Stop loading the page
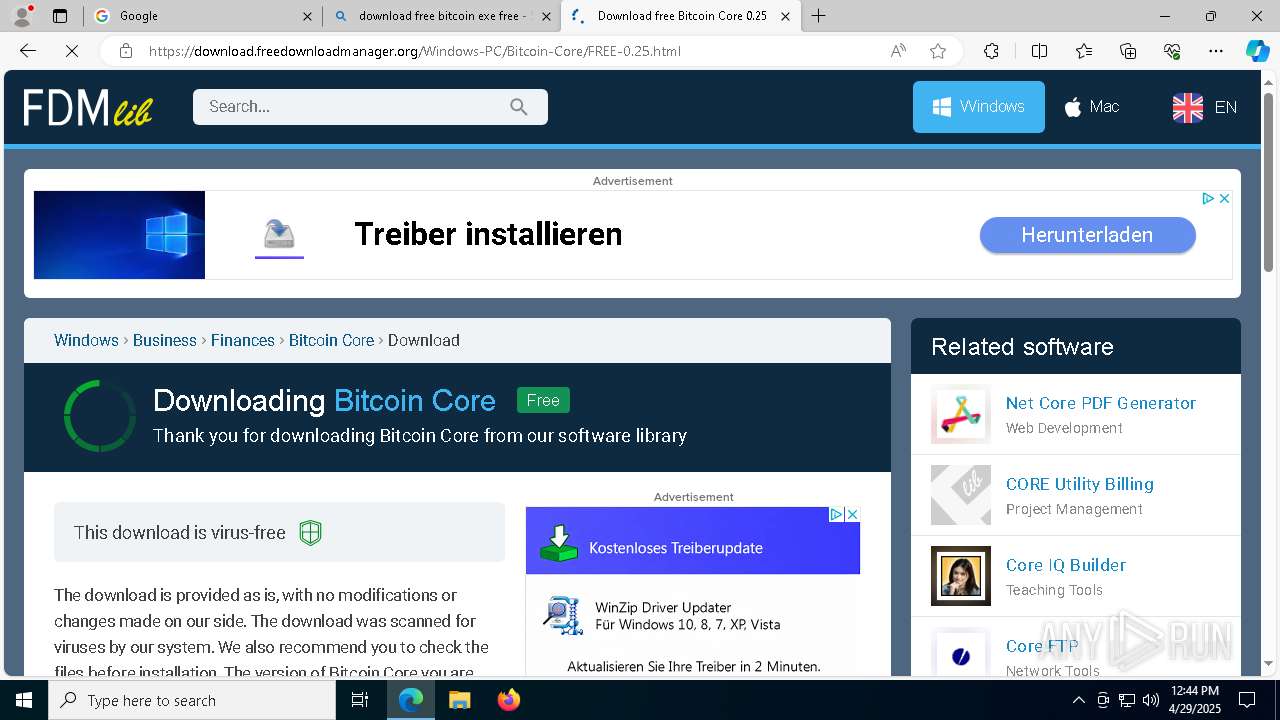This screenshot has height=720, width=1280. tap(72, 51)
